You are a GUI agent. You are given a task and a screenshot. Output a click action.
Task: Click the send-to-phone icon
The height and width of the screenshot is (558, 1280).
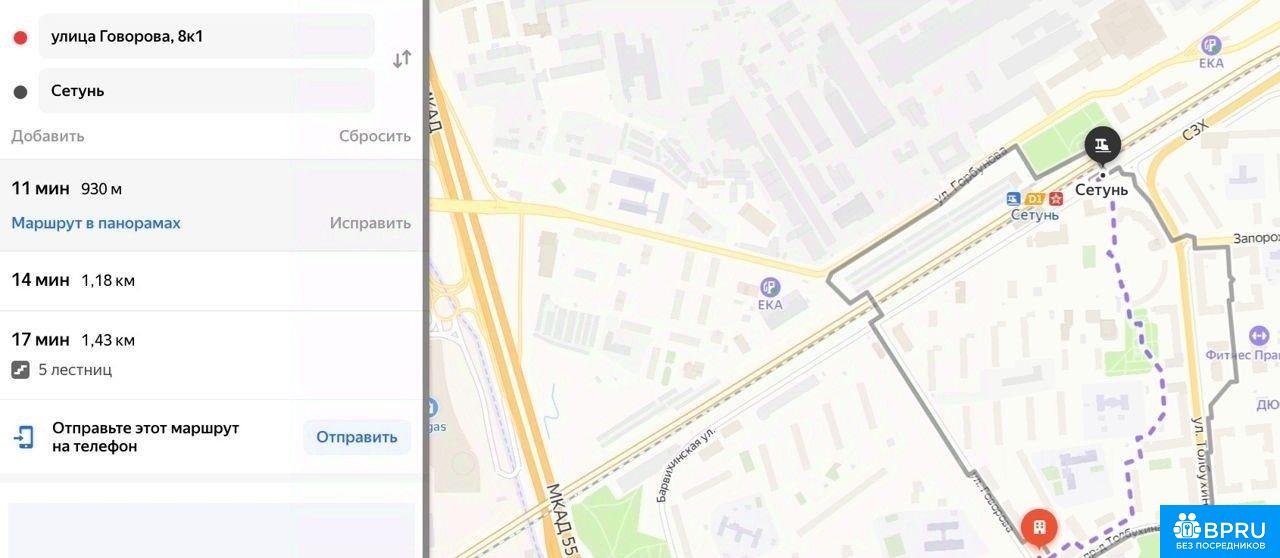[x=24, y=437]
